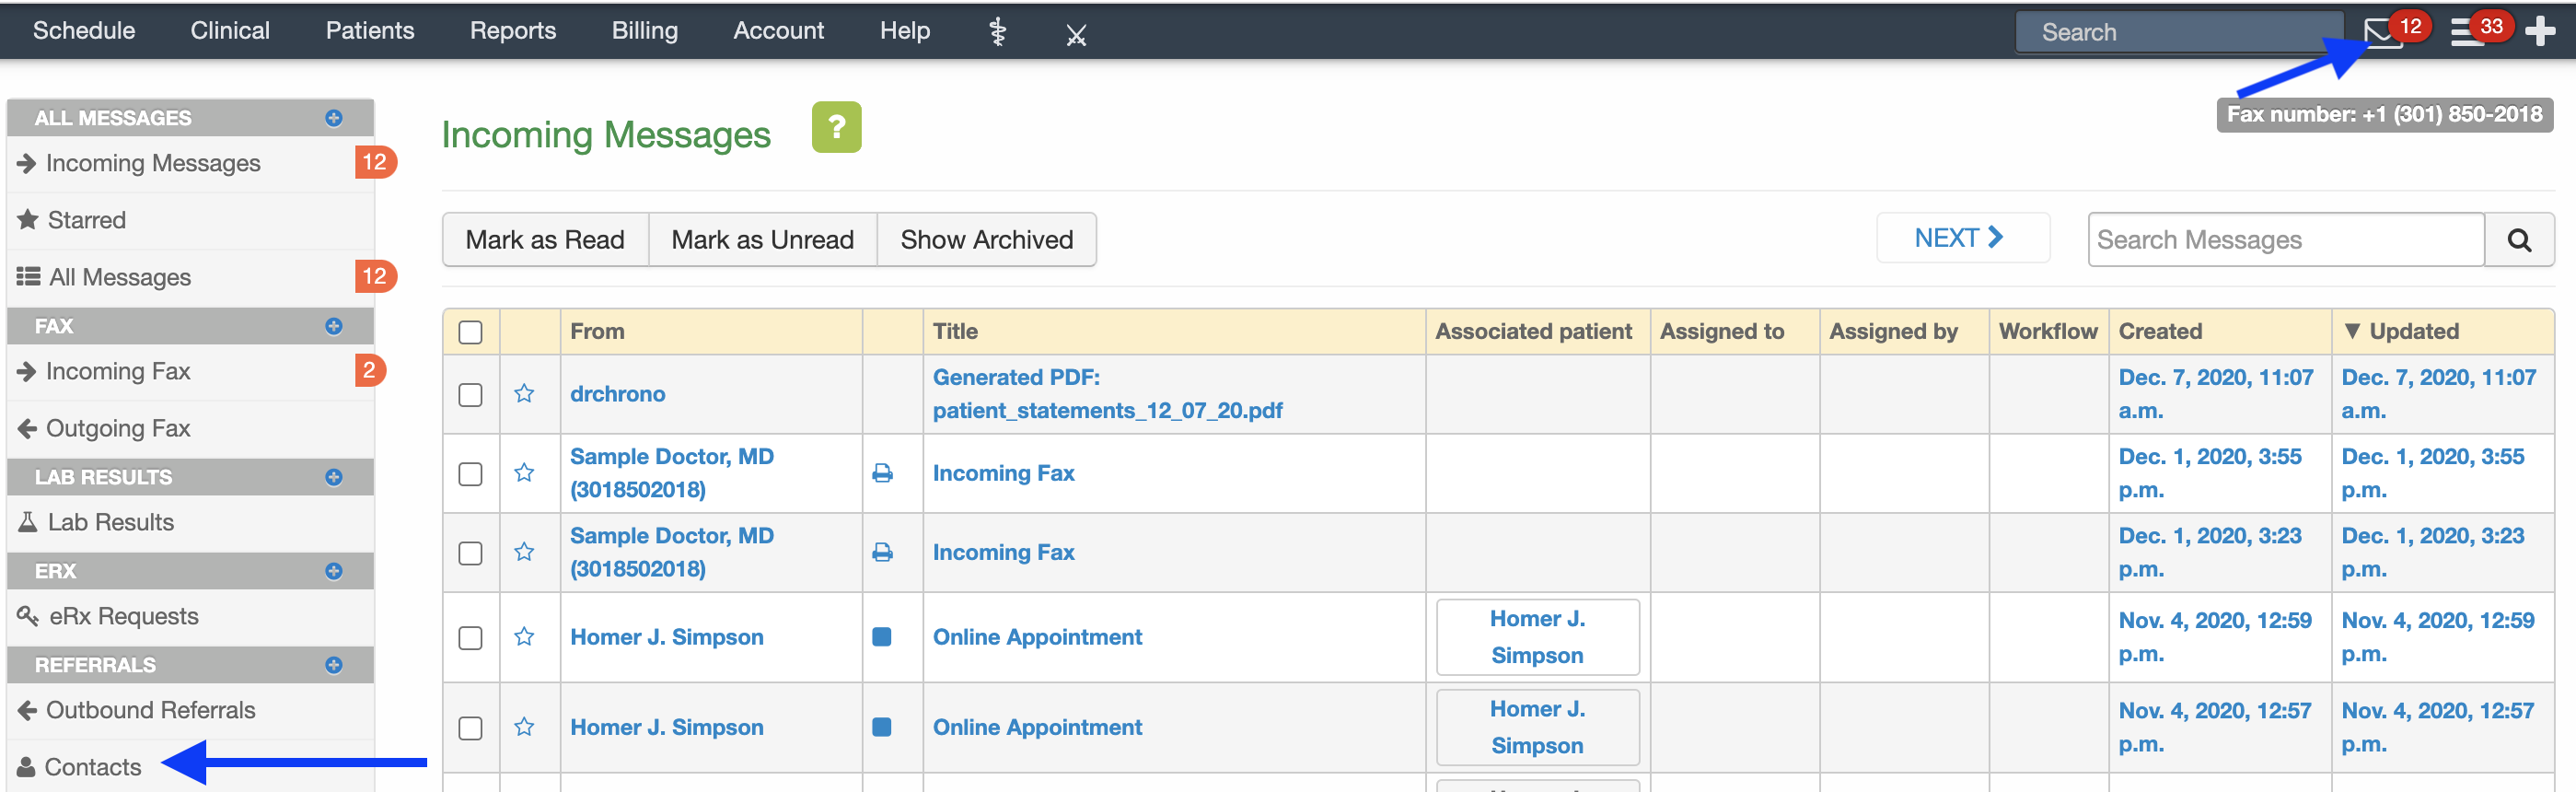The height and width of the screenshot is (792, 2576).
Task: Click the top Search field
Action: (2178, 32)
